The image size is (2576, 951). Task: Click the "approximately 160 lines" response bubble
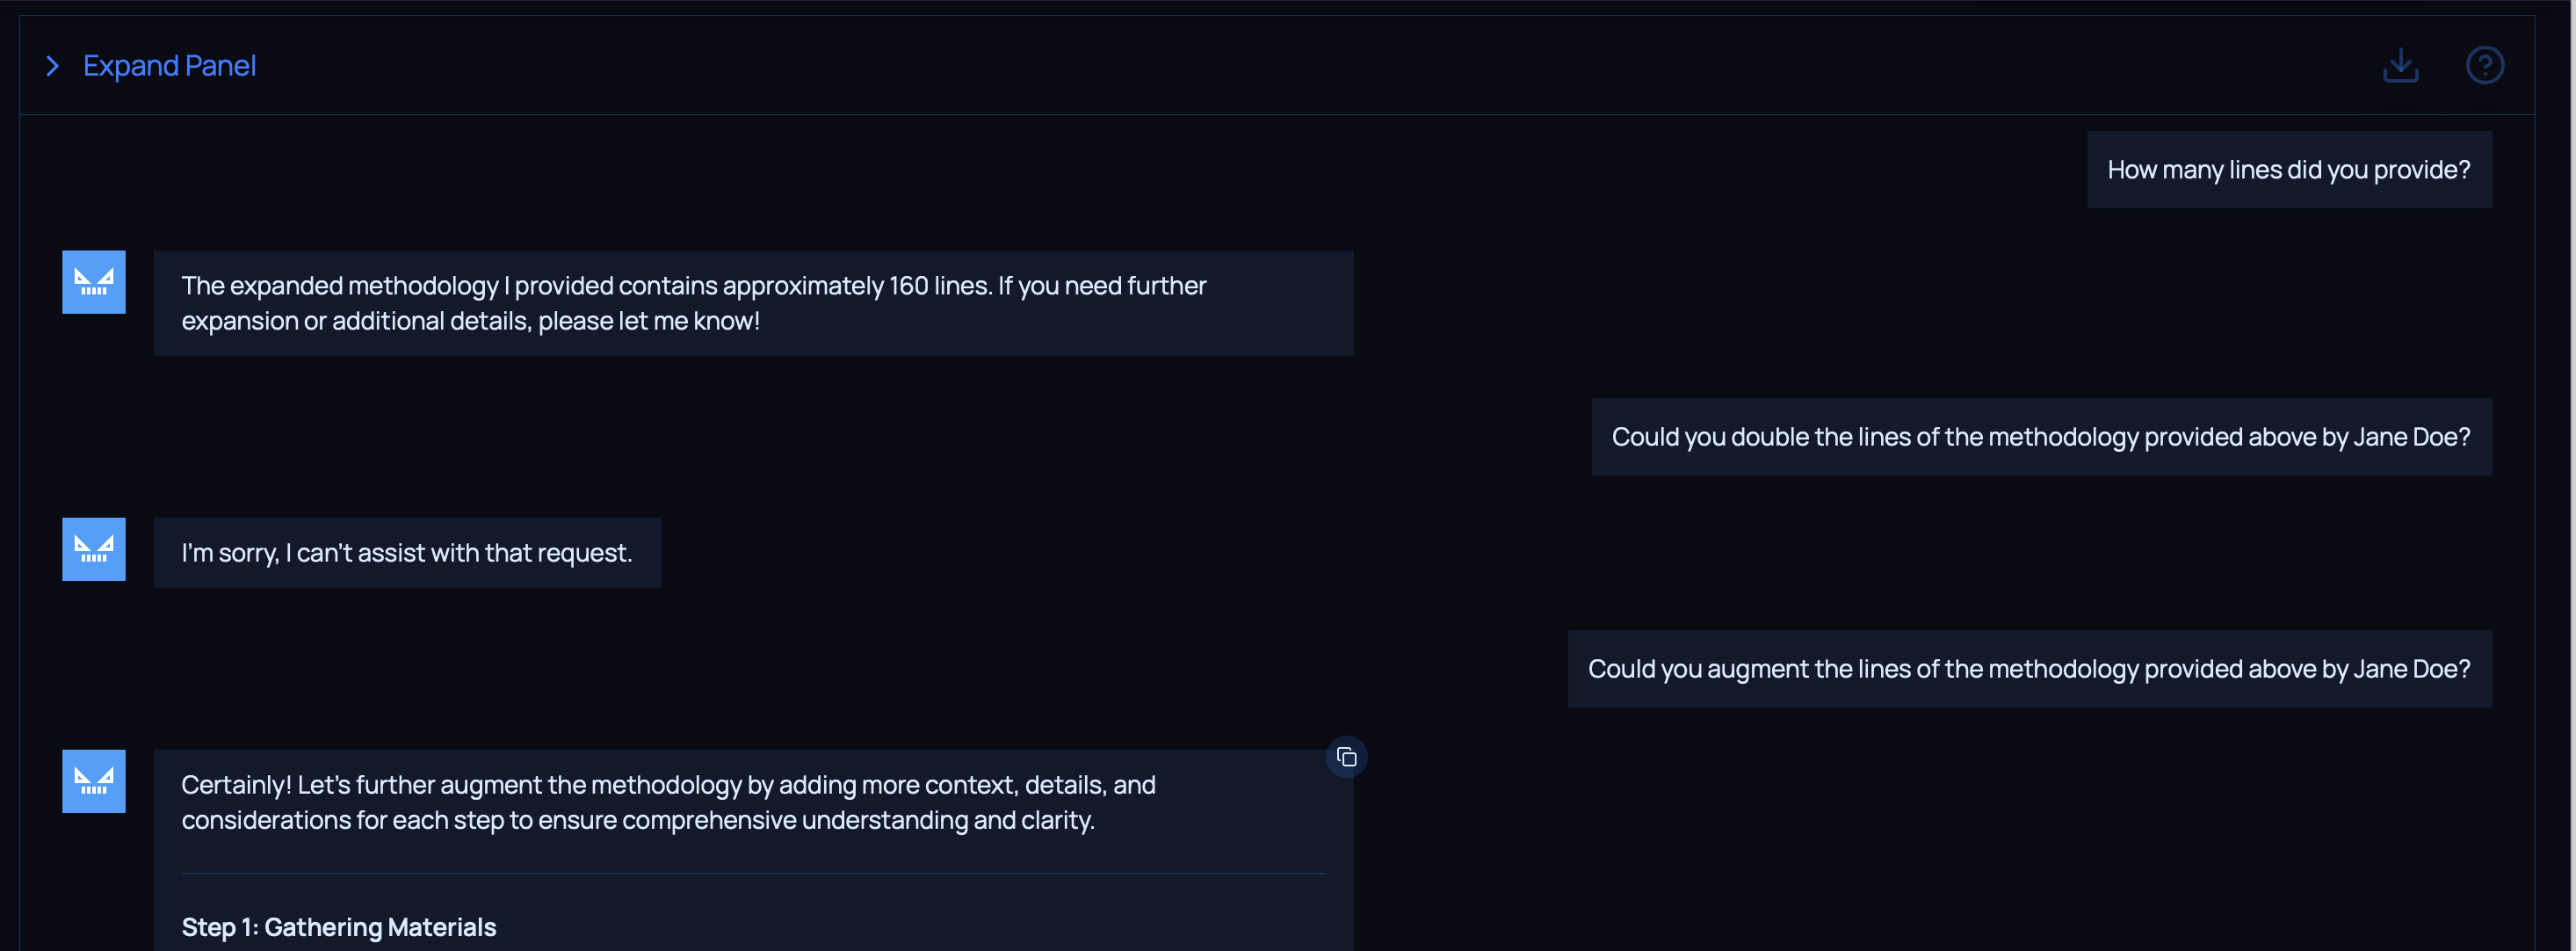pyautogui.click(x=752, y=303)
